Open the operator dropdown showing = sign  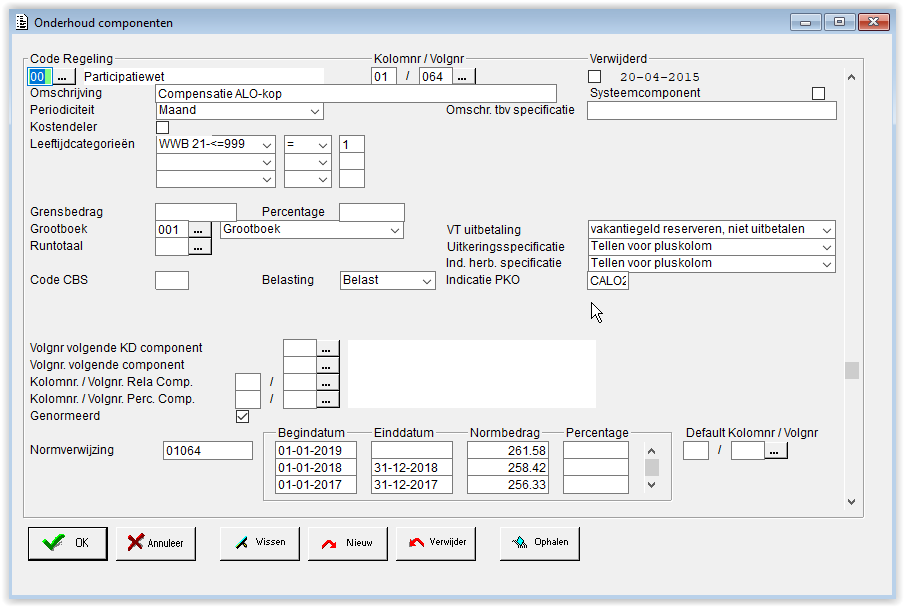tap(308, 144)
